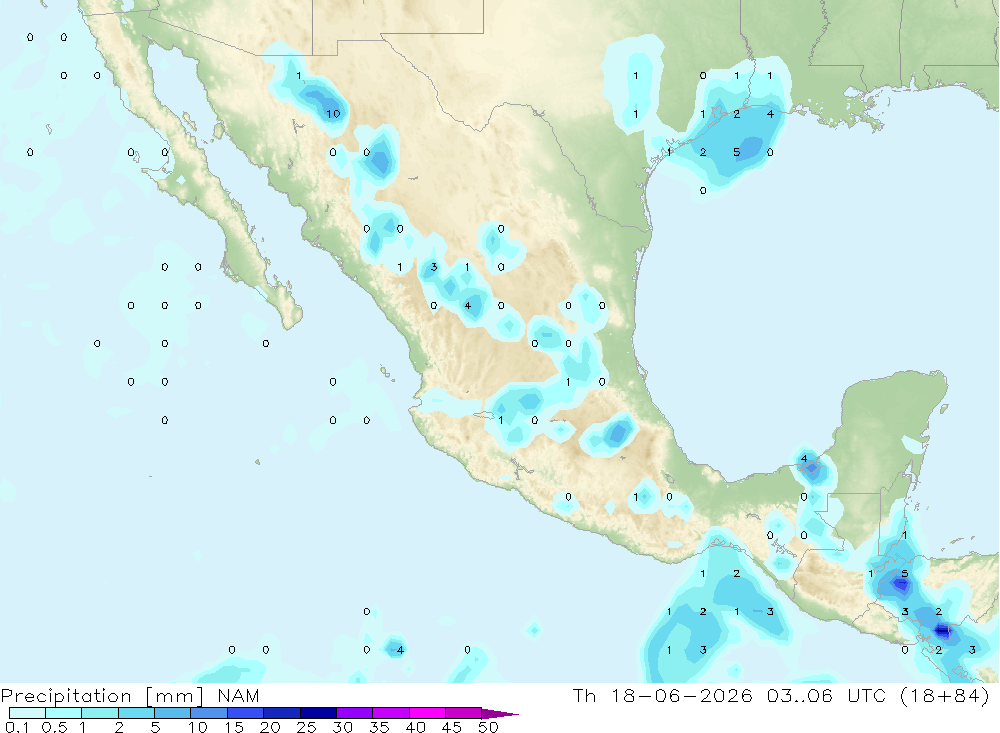
Task: Click the 5 mm value off the Texas coast
Action: (737, 152)
